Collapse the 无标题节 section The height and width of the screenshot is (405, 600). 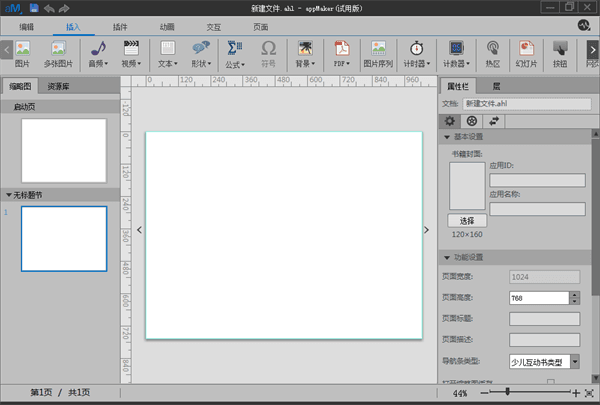click(9, 195)
